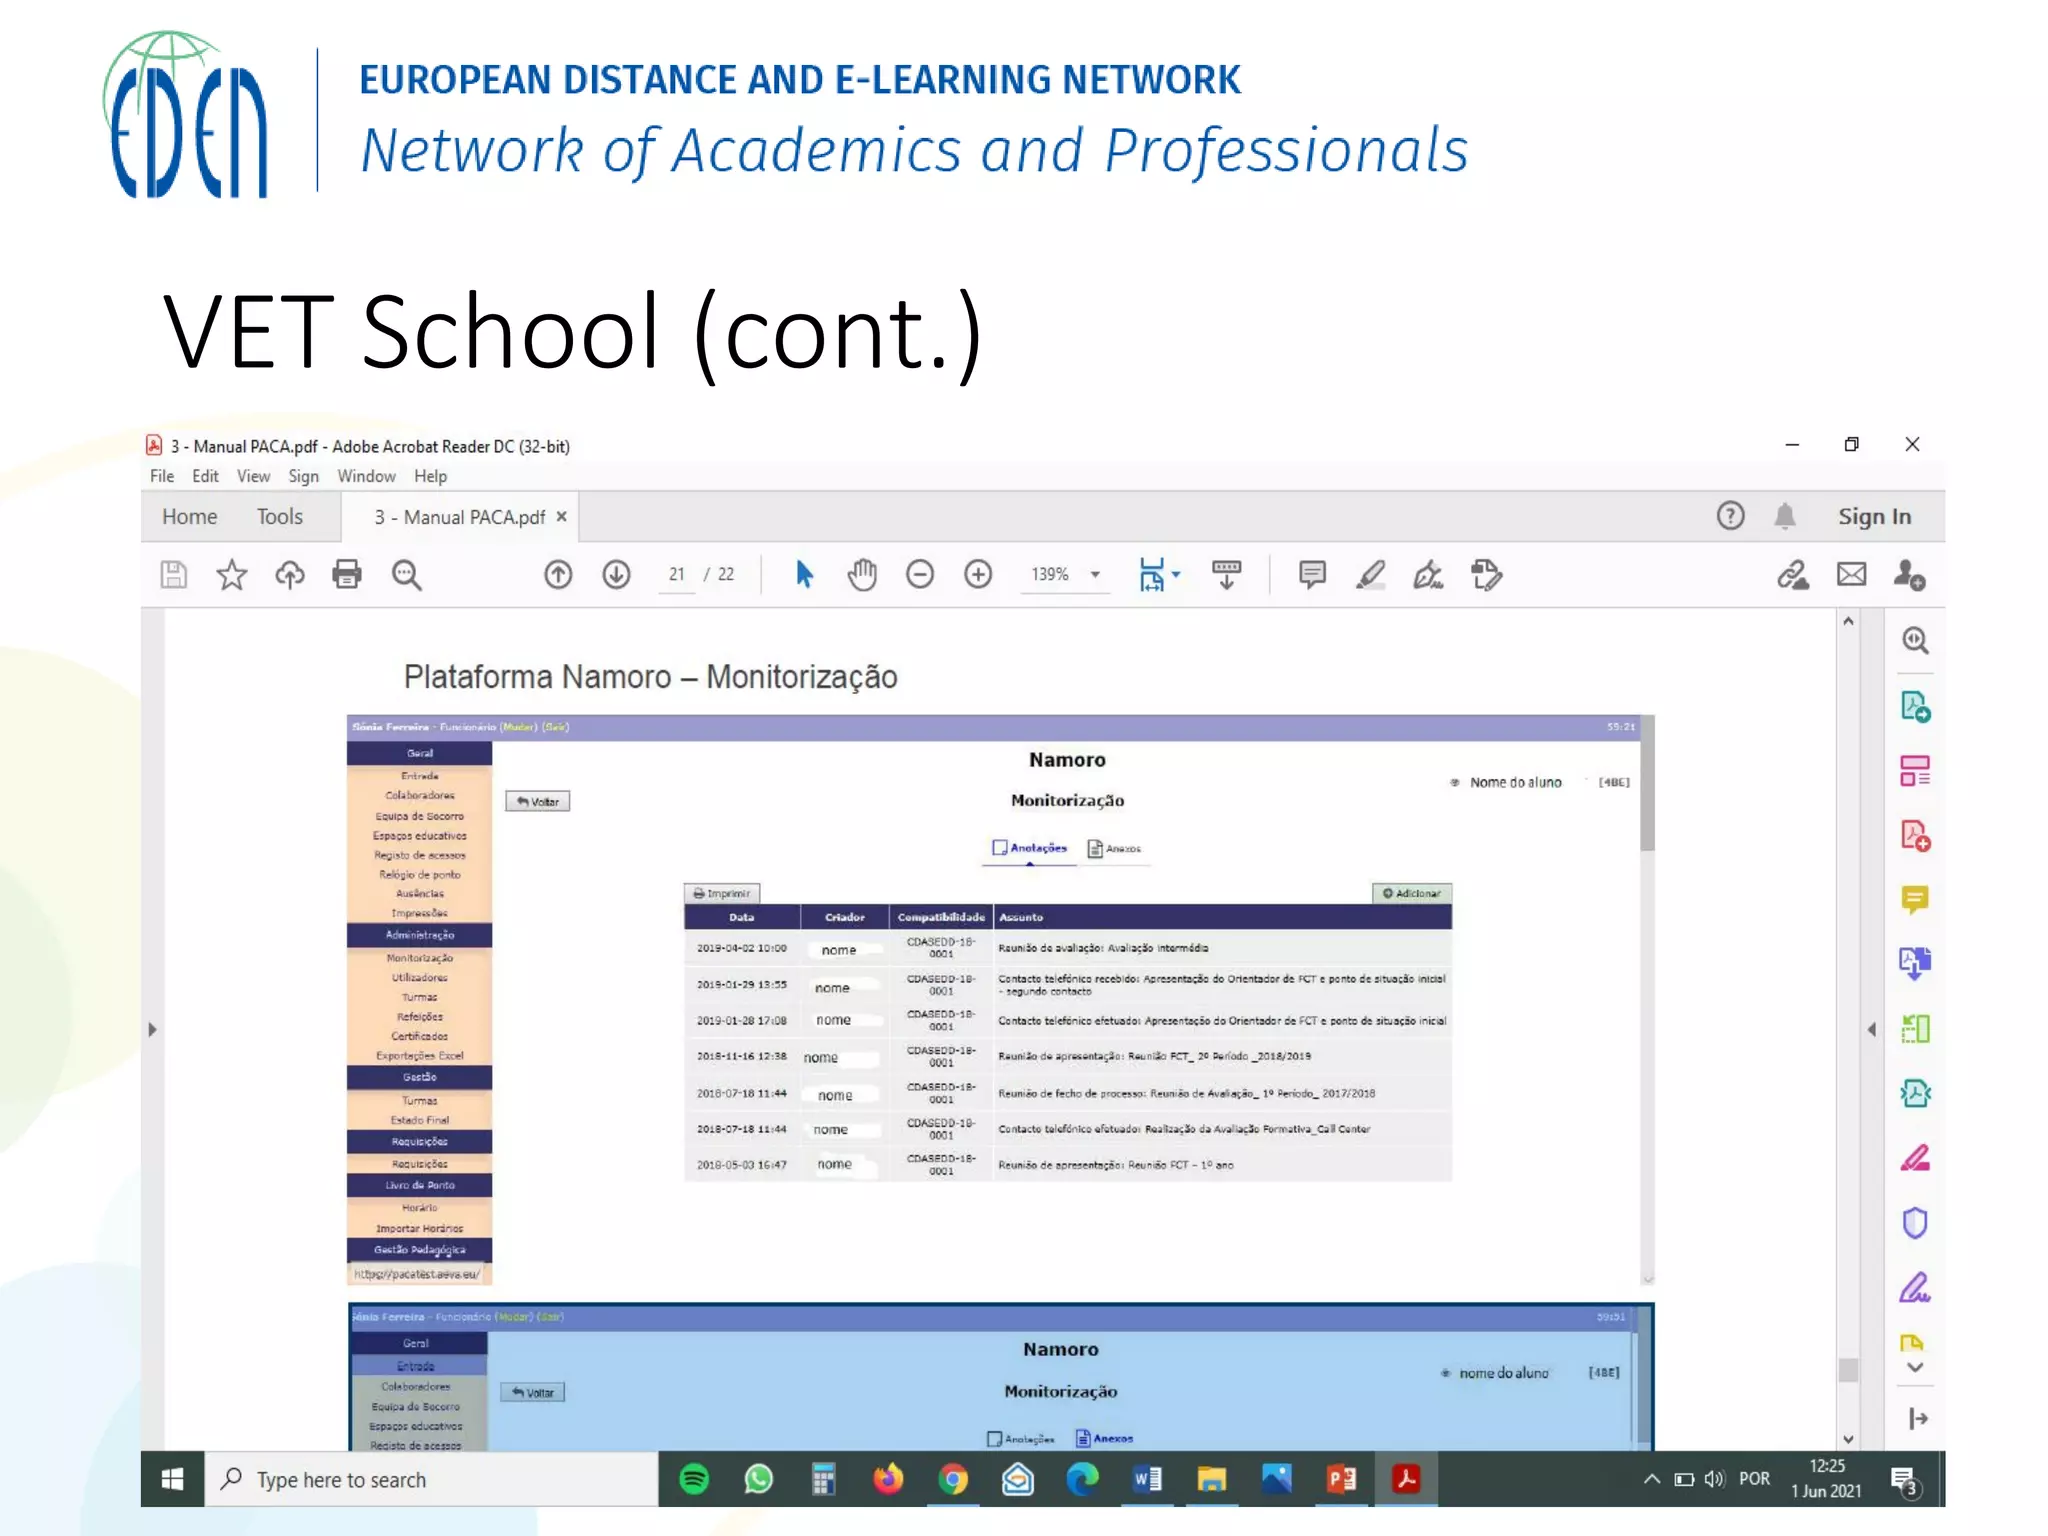
Task: Toggle the lower Anotações checkbox
Action: [x=994, y=1439]
